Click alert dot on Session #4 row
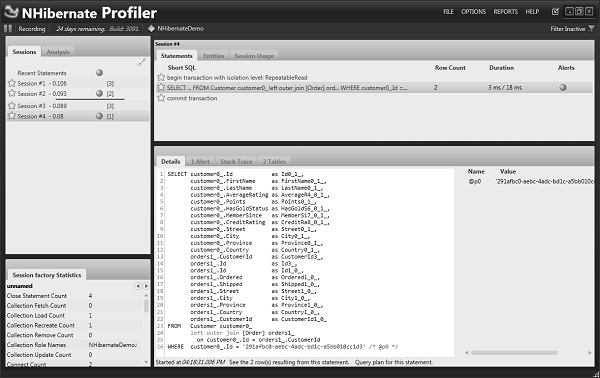Viewport: 600px width, 378px height. tap(99, 116)
